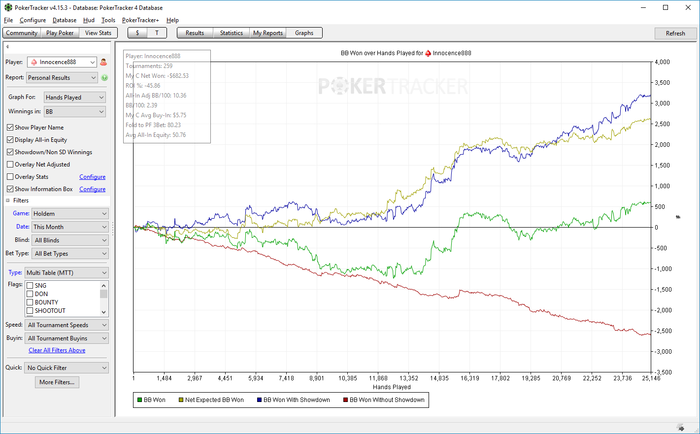
Task: Click the red BB Won Without Showdown swatch
Action: 346,400
